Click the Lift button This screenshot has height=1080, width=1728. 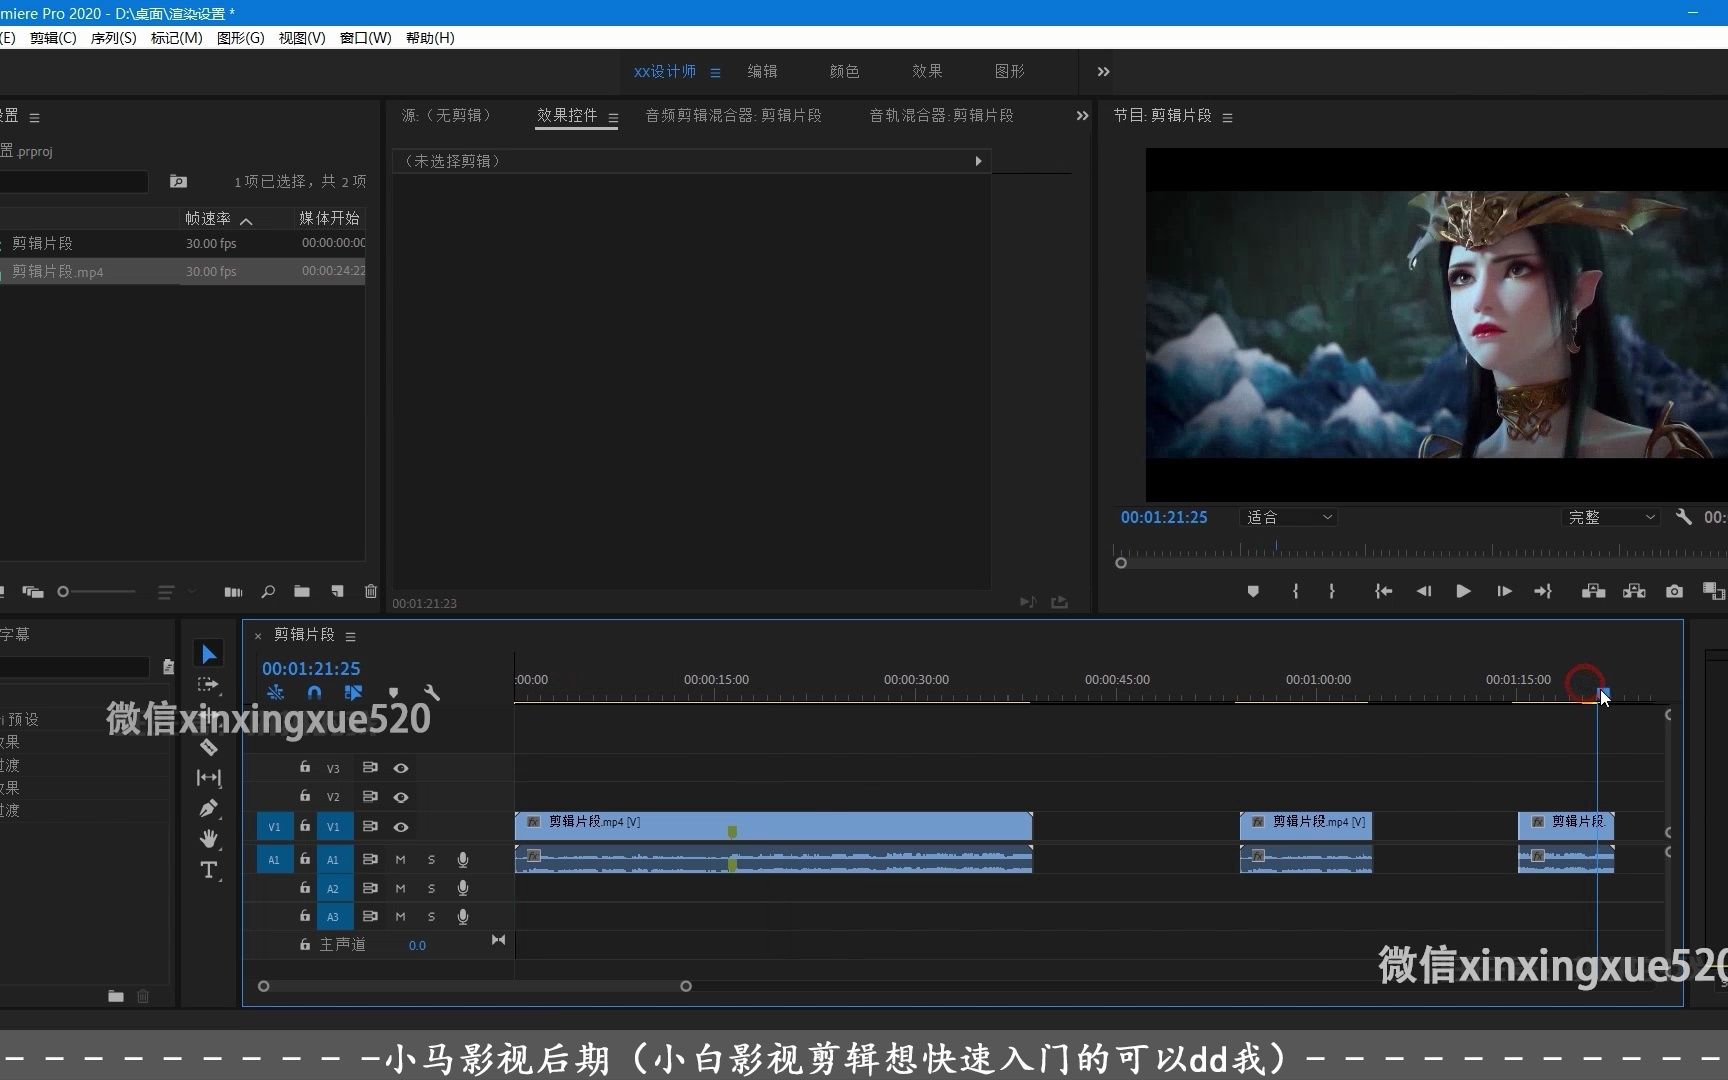[x=1593, y=591]
